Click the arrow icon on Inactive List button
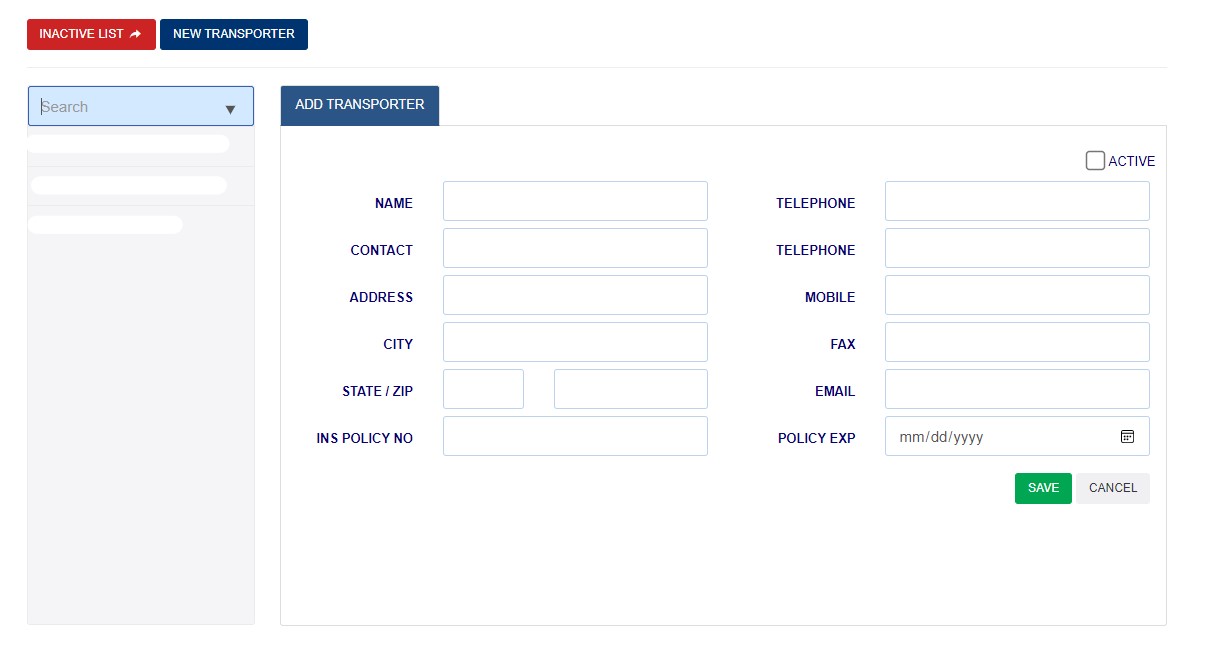Image resolution: width=1221 pixels, height=648 pixels. pos(136,34)
